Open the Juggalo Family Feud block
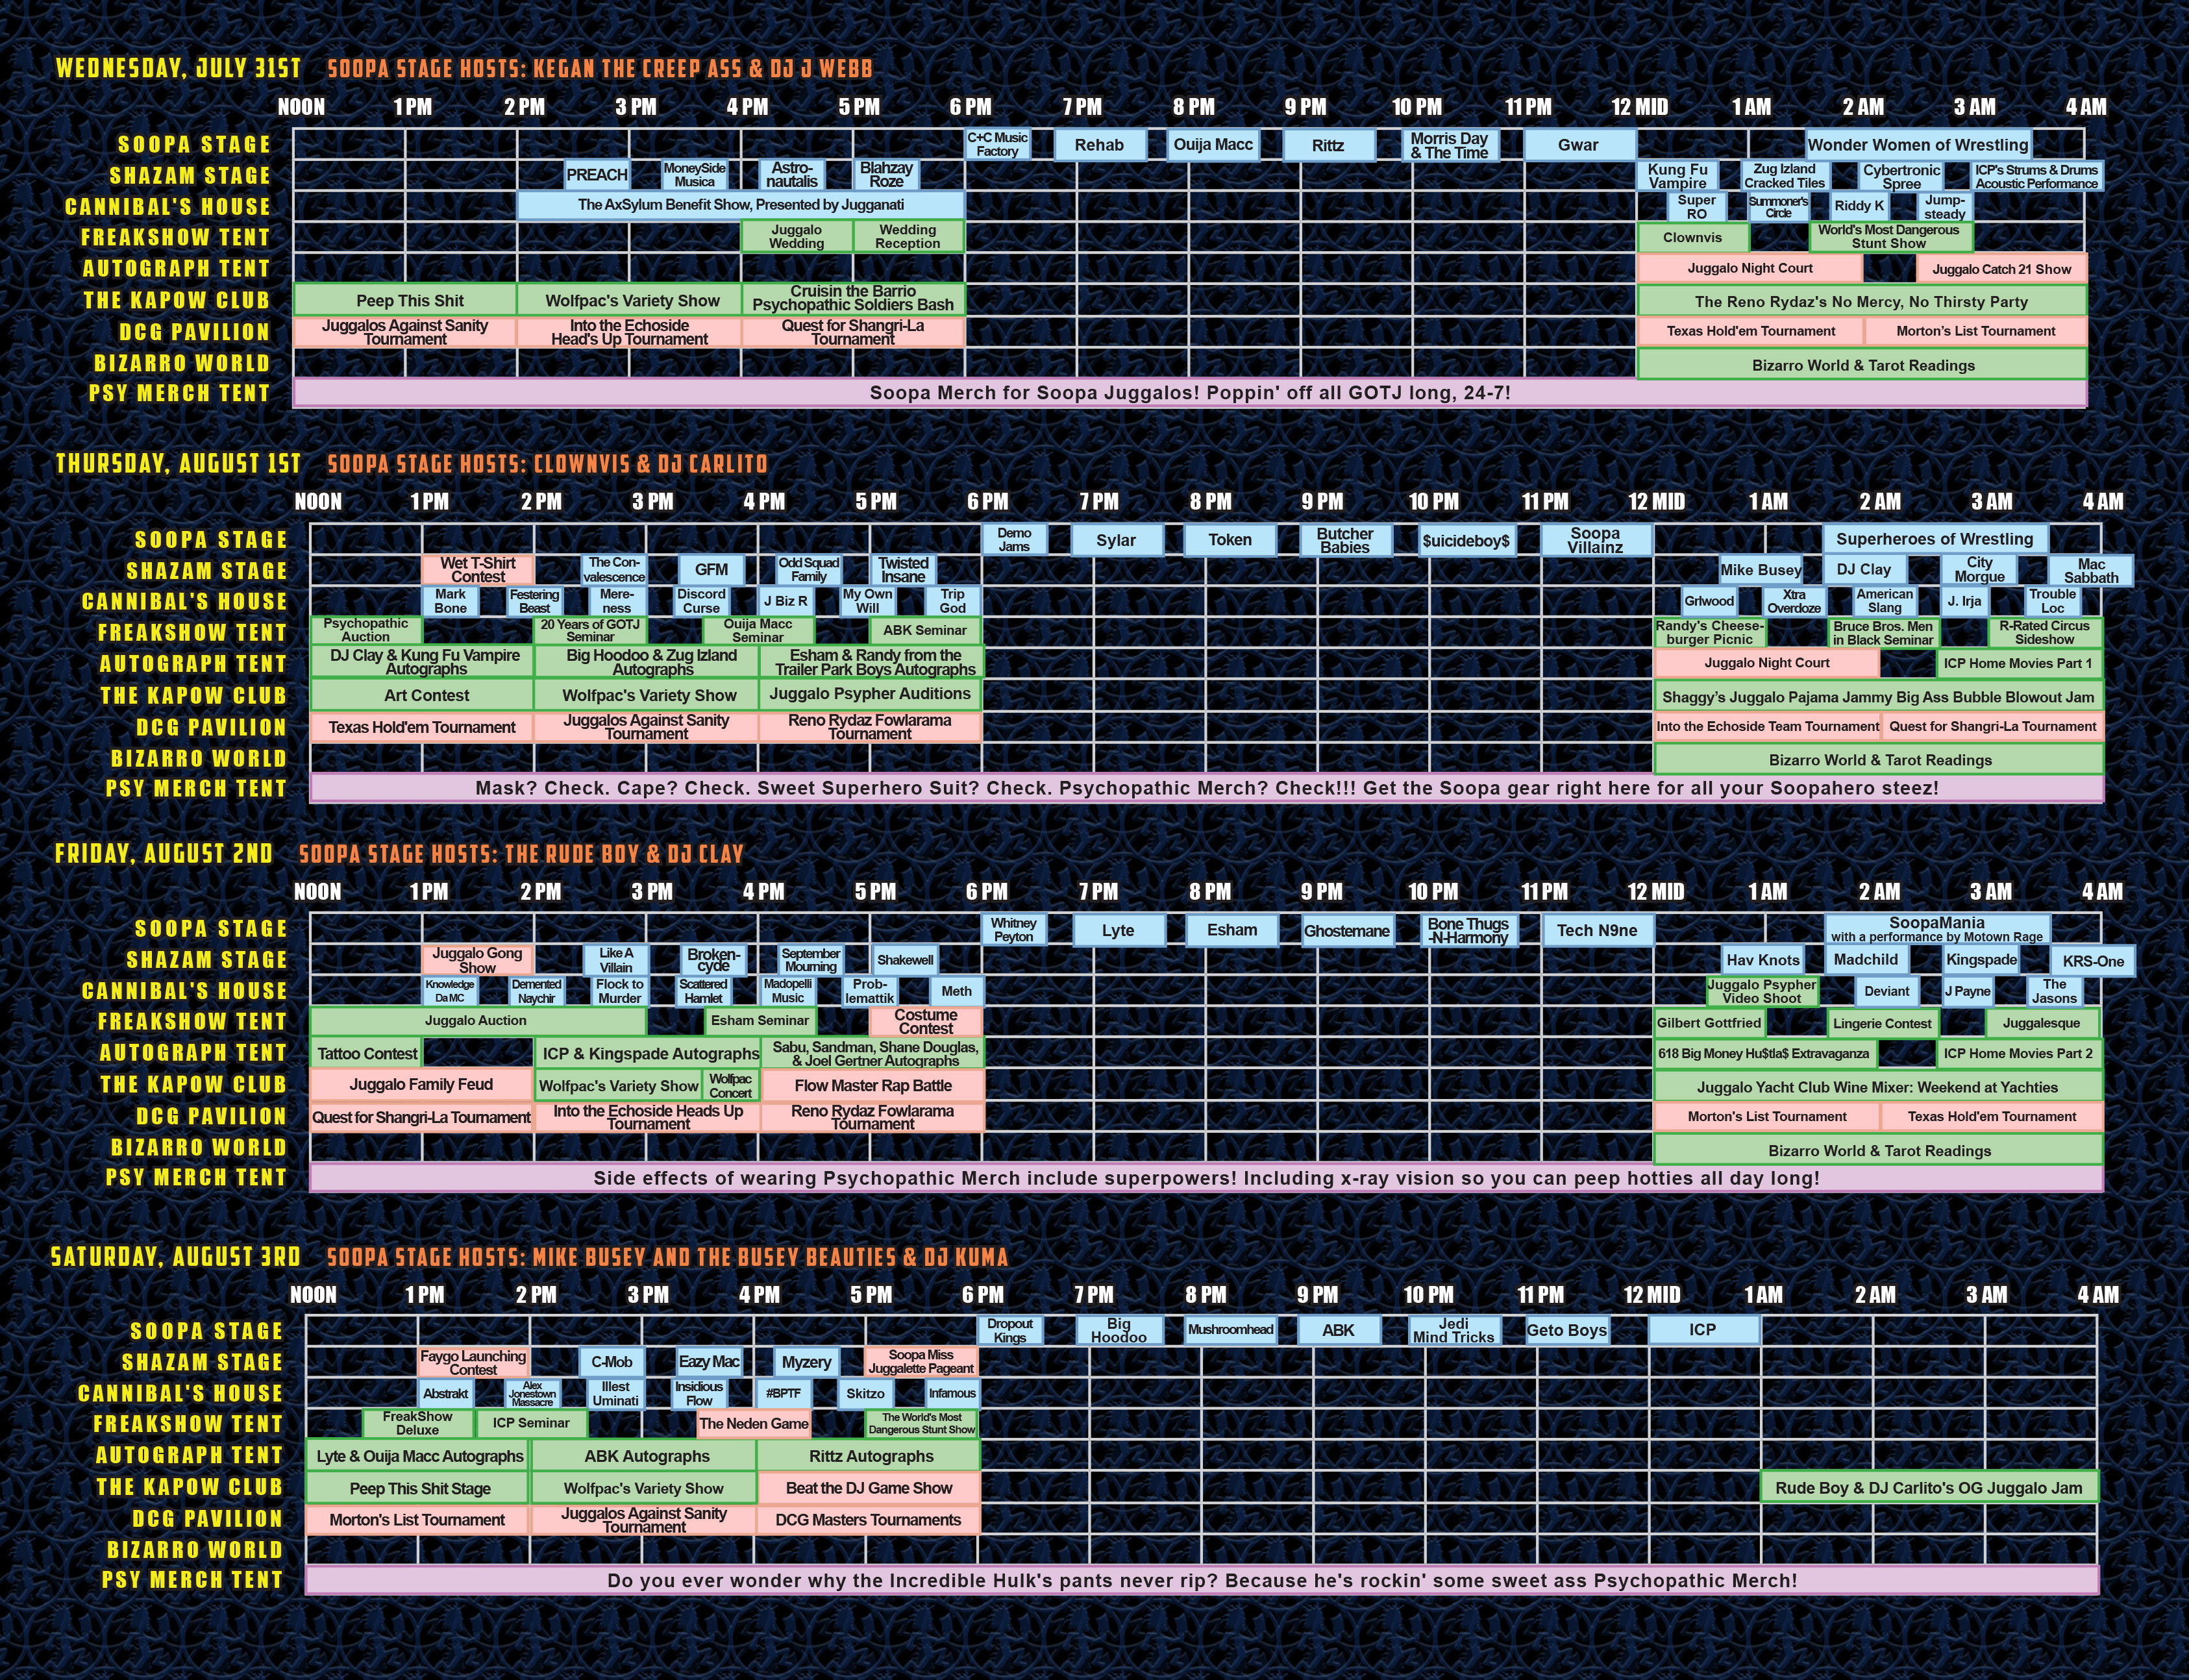This screenshot has width=2189, height=1680. pyautogui.click(x=421, y=1084)
